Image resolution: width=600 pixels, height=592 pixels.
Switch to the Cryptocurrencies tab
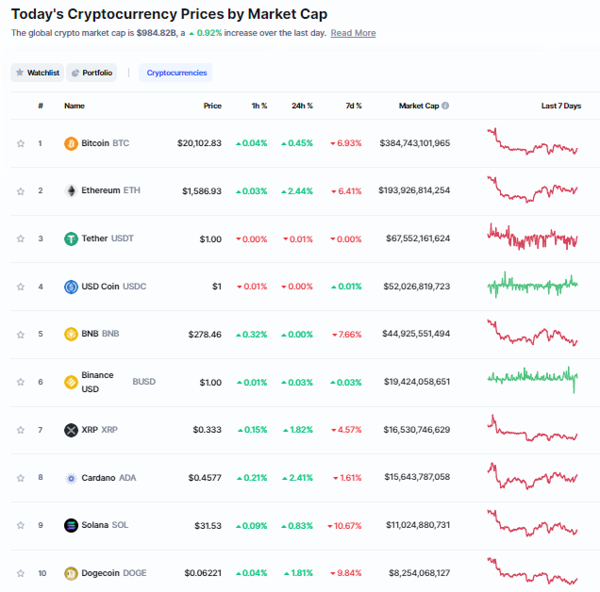click(x=176, y=73)
